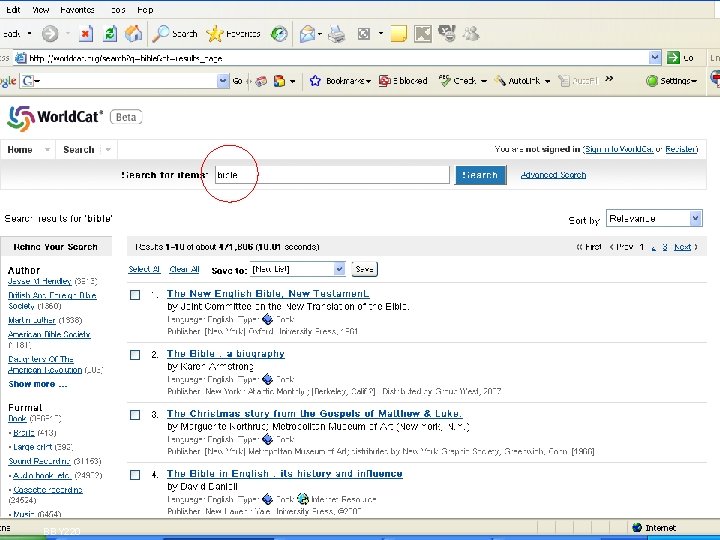Click Select All link
Viewport: 720px width, 540px height.
[144, 269]
